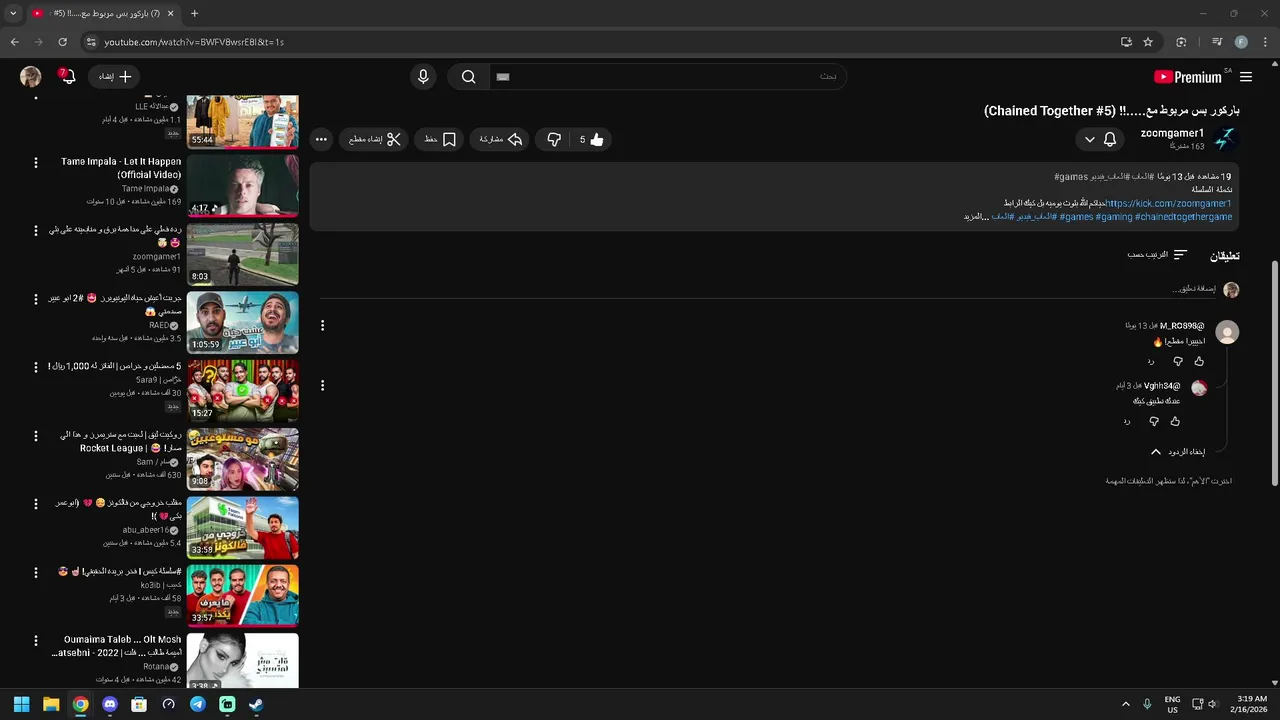The height and width of the screenshot is (720, 1280).
Task: Like the M_RO898 comment
Action: pyautogui.click(x=1199, y=361)
